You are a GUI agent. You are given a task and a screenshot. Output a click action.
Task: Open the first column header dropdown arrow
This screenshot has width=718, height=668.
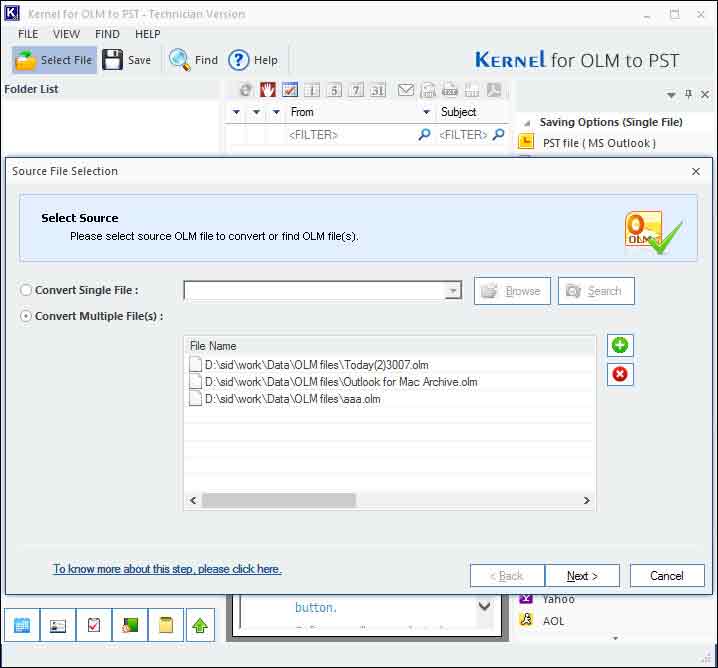tap(236, 112)
